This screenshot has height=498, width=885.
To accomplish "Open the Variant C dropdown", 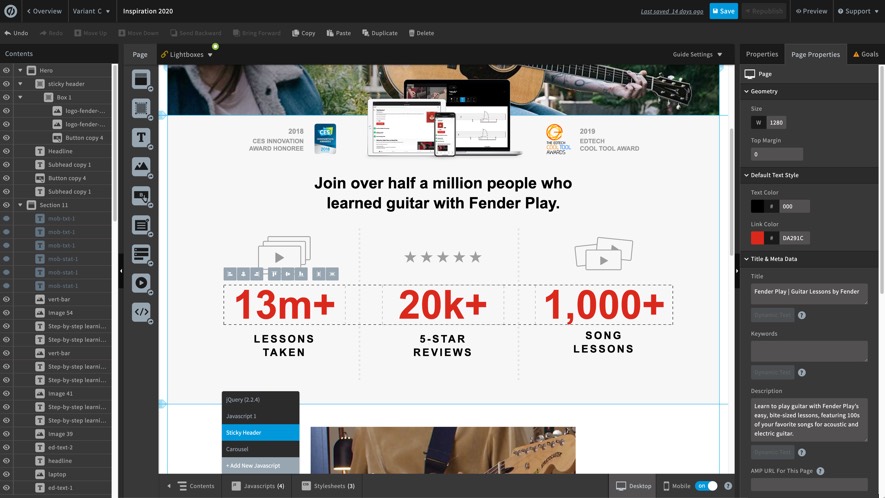I will (91, 11).
